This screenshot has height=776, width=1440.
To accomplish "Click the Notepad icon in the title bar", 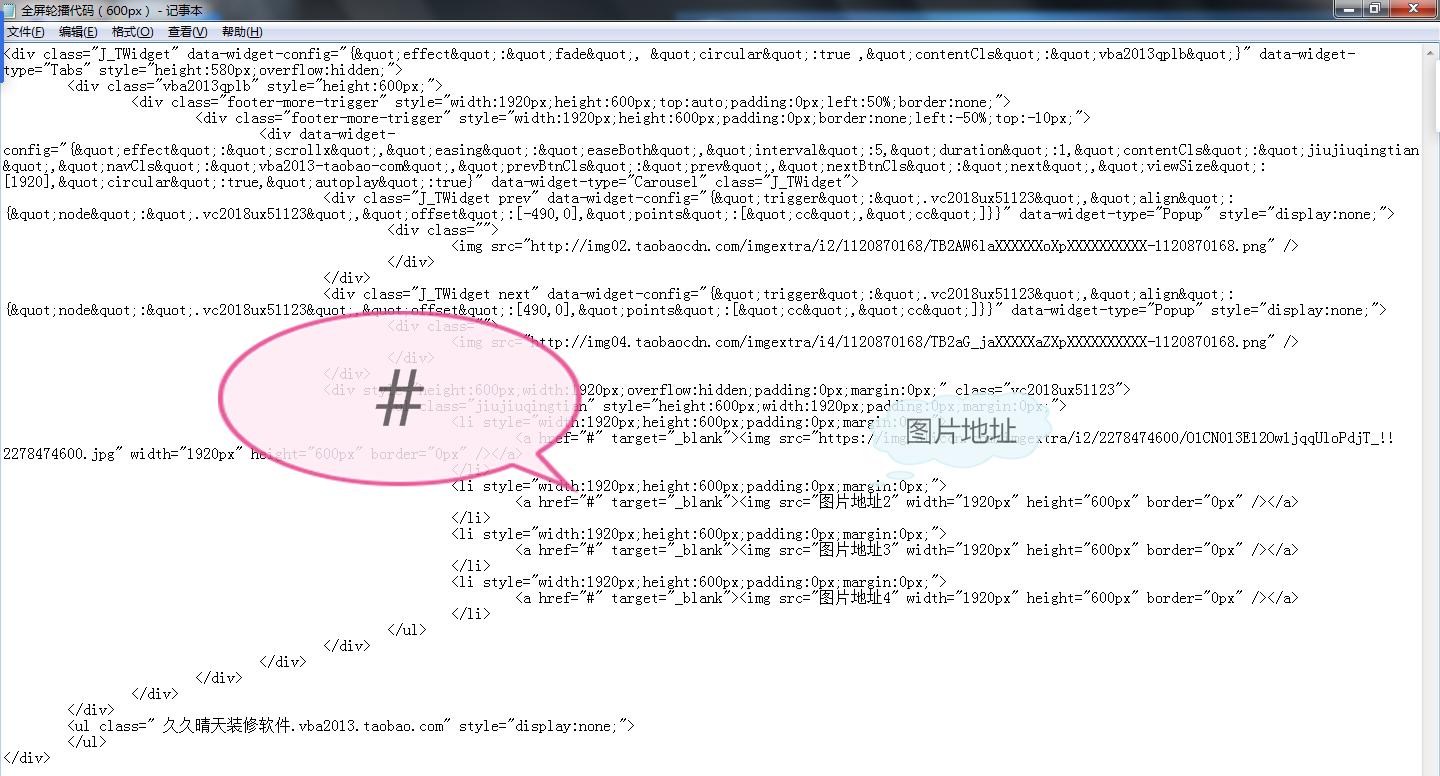I will pyautogui.click(x=11, y=10).
